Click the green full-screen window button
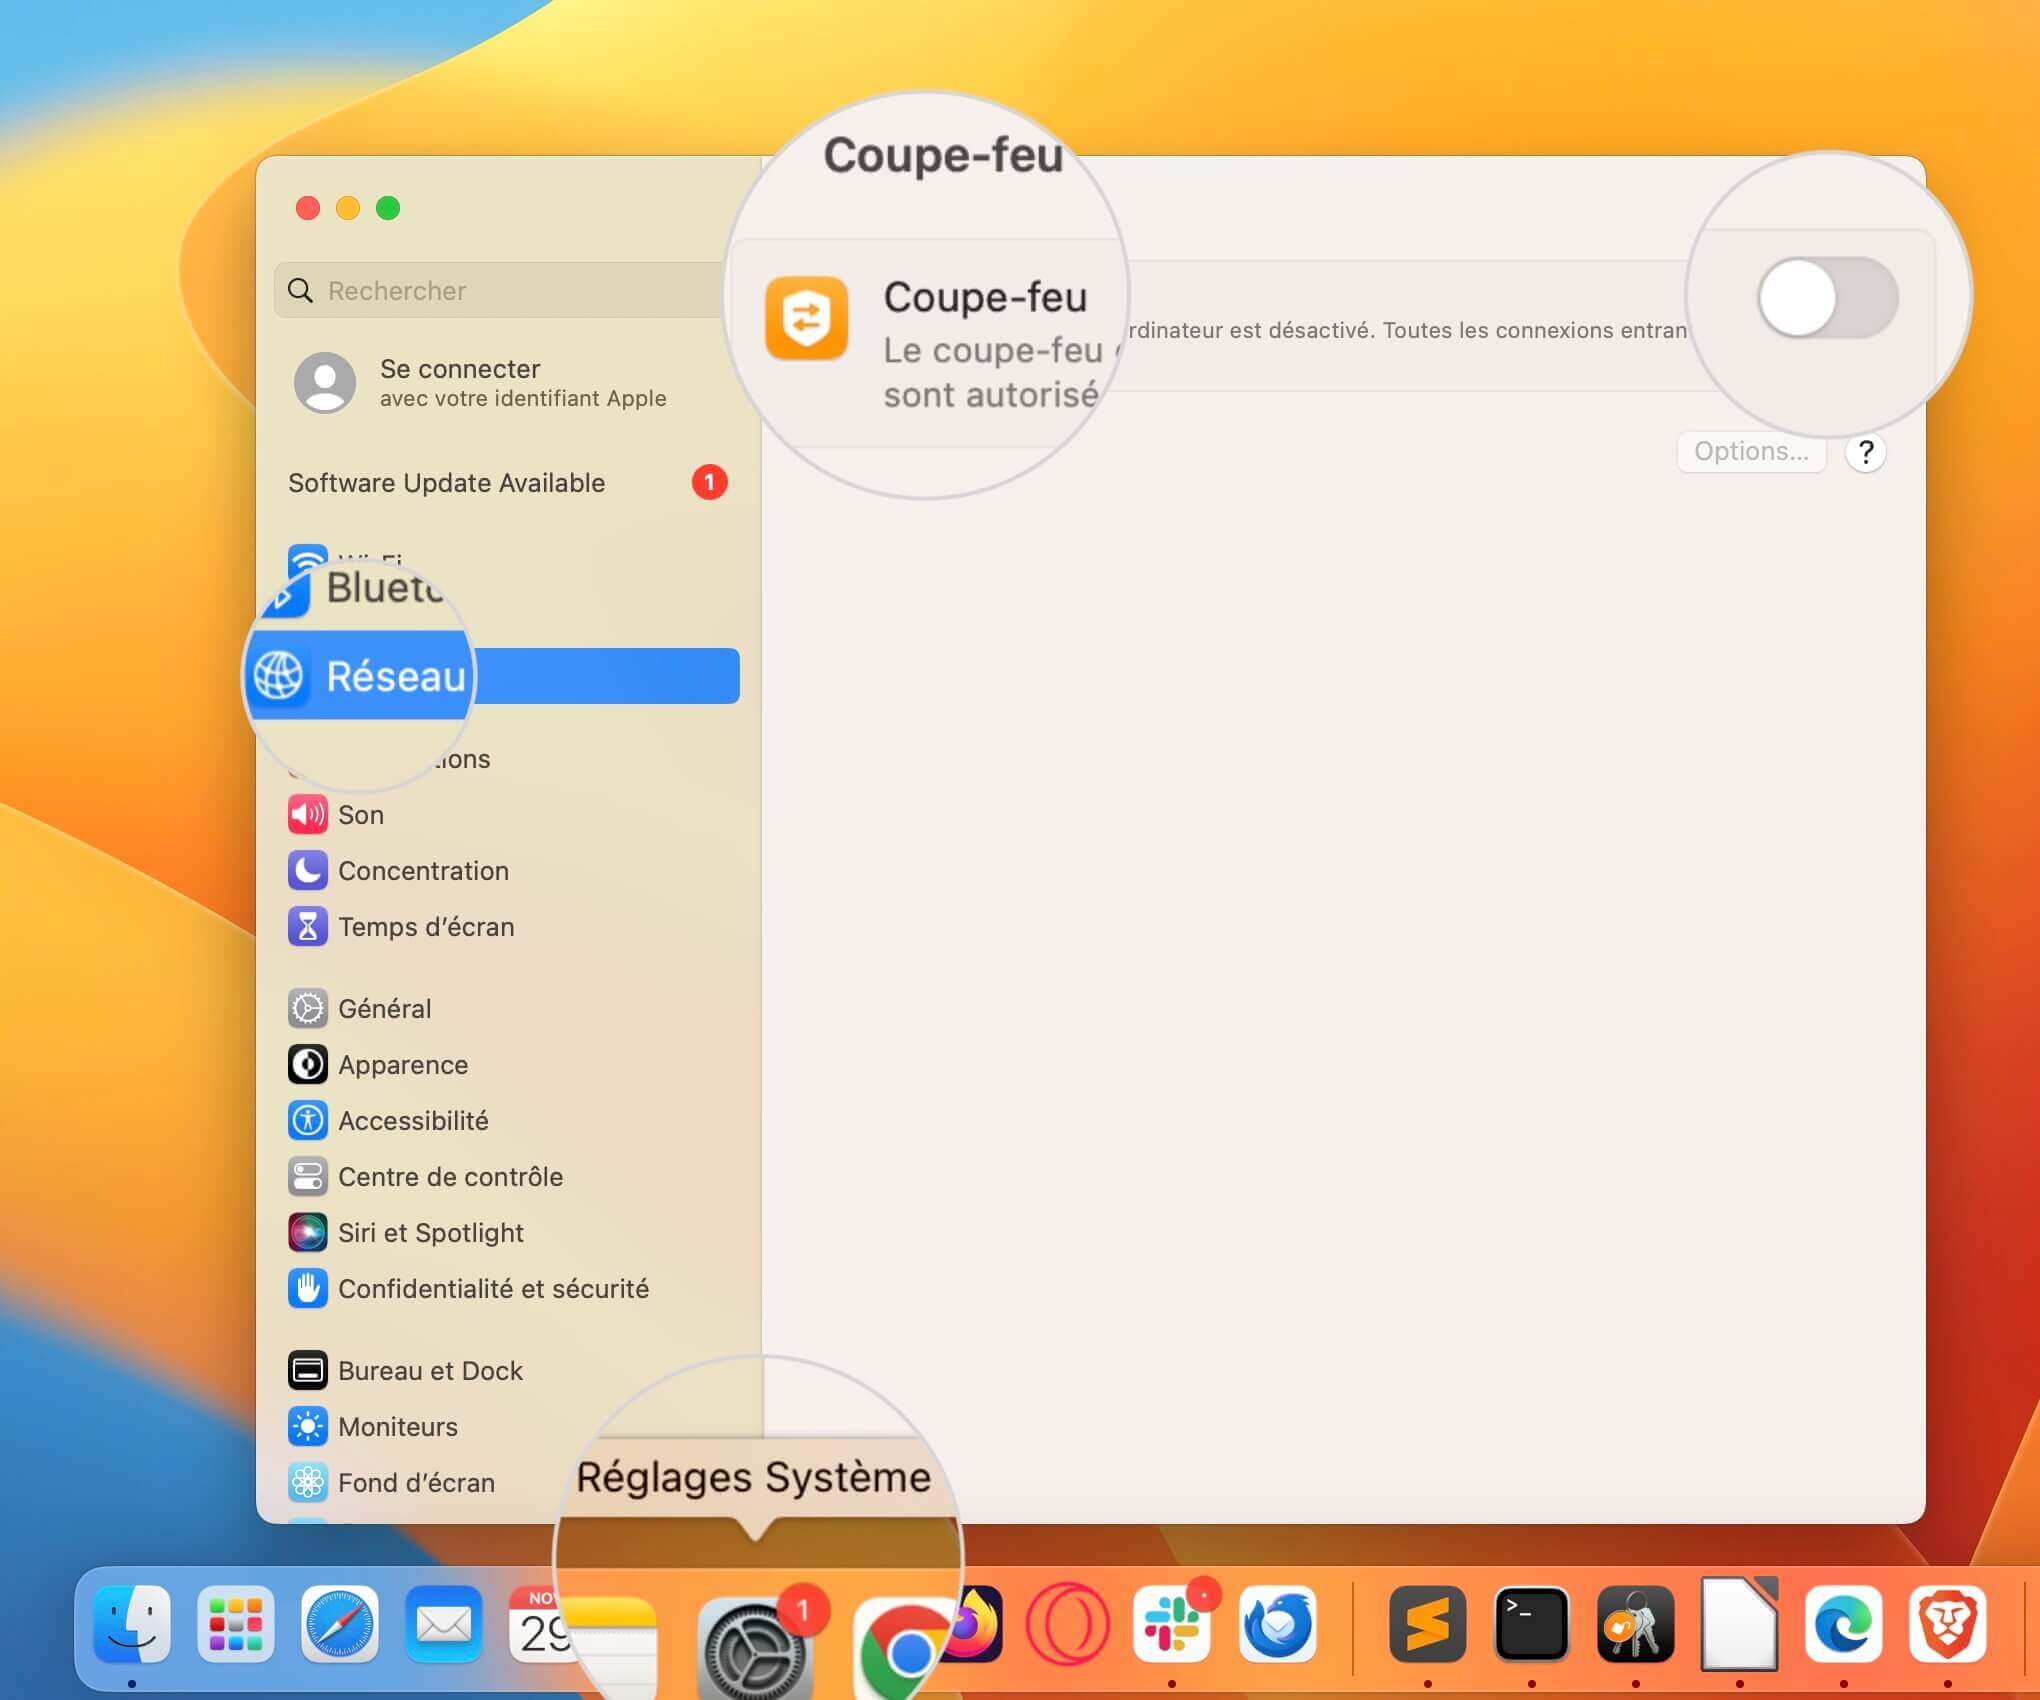Image resolution: width=2040 pixels, height=1700 pixels. point(388,208)
